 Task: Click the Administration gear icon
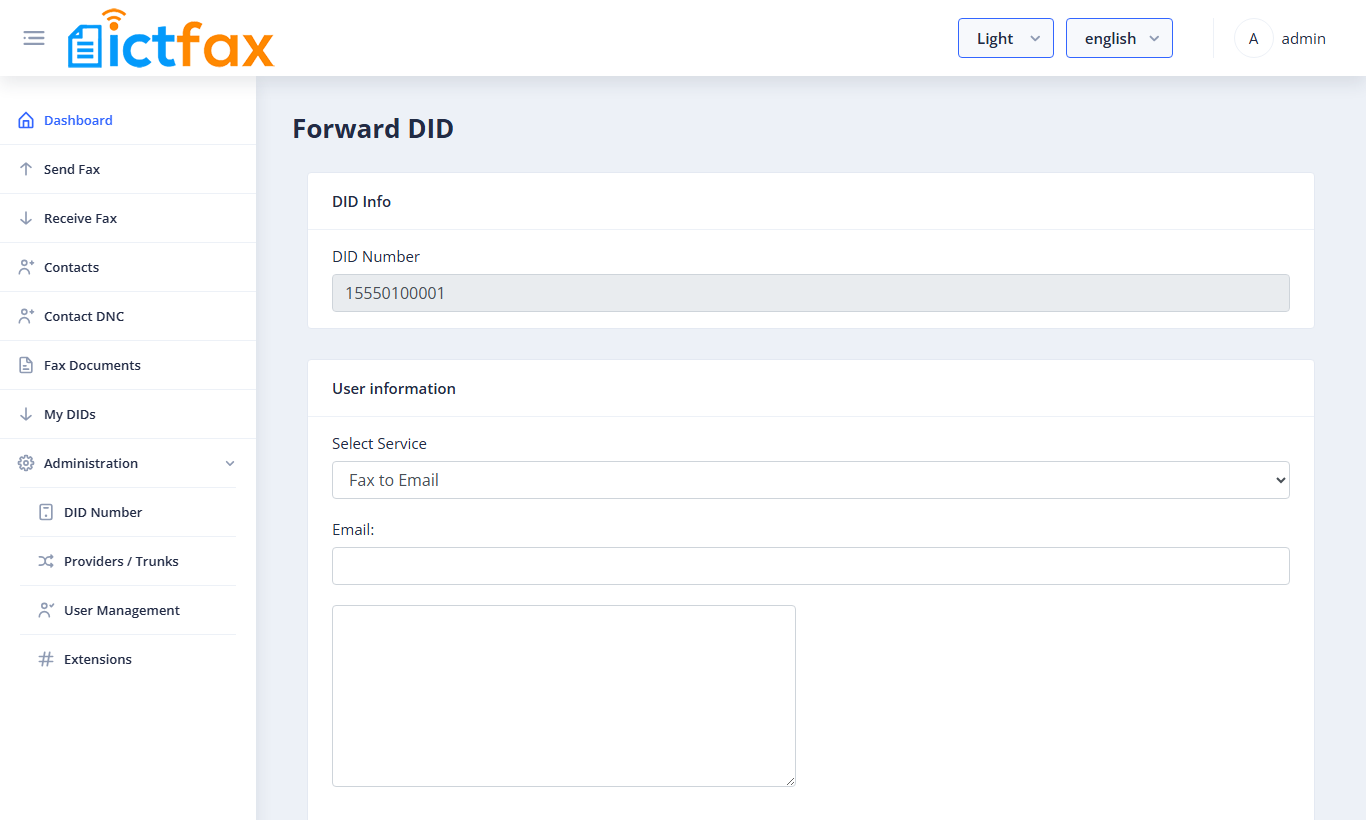[x=26, y=463]
